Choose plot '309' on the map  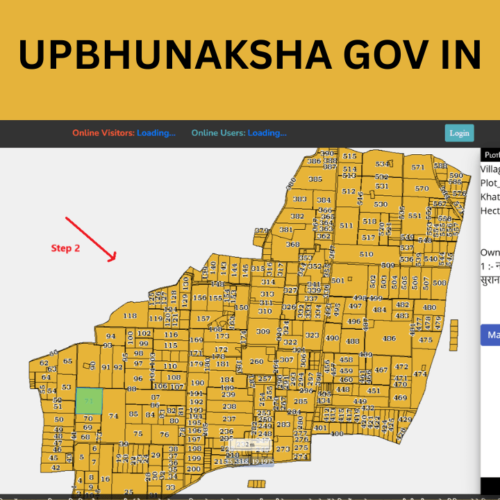(x=263, y=331)
